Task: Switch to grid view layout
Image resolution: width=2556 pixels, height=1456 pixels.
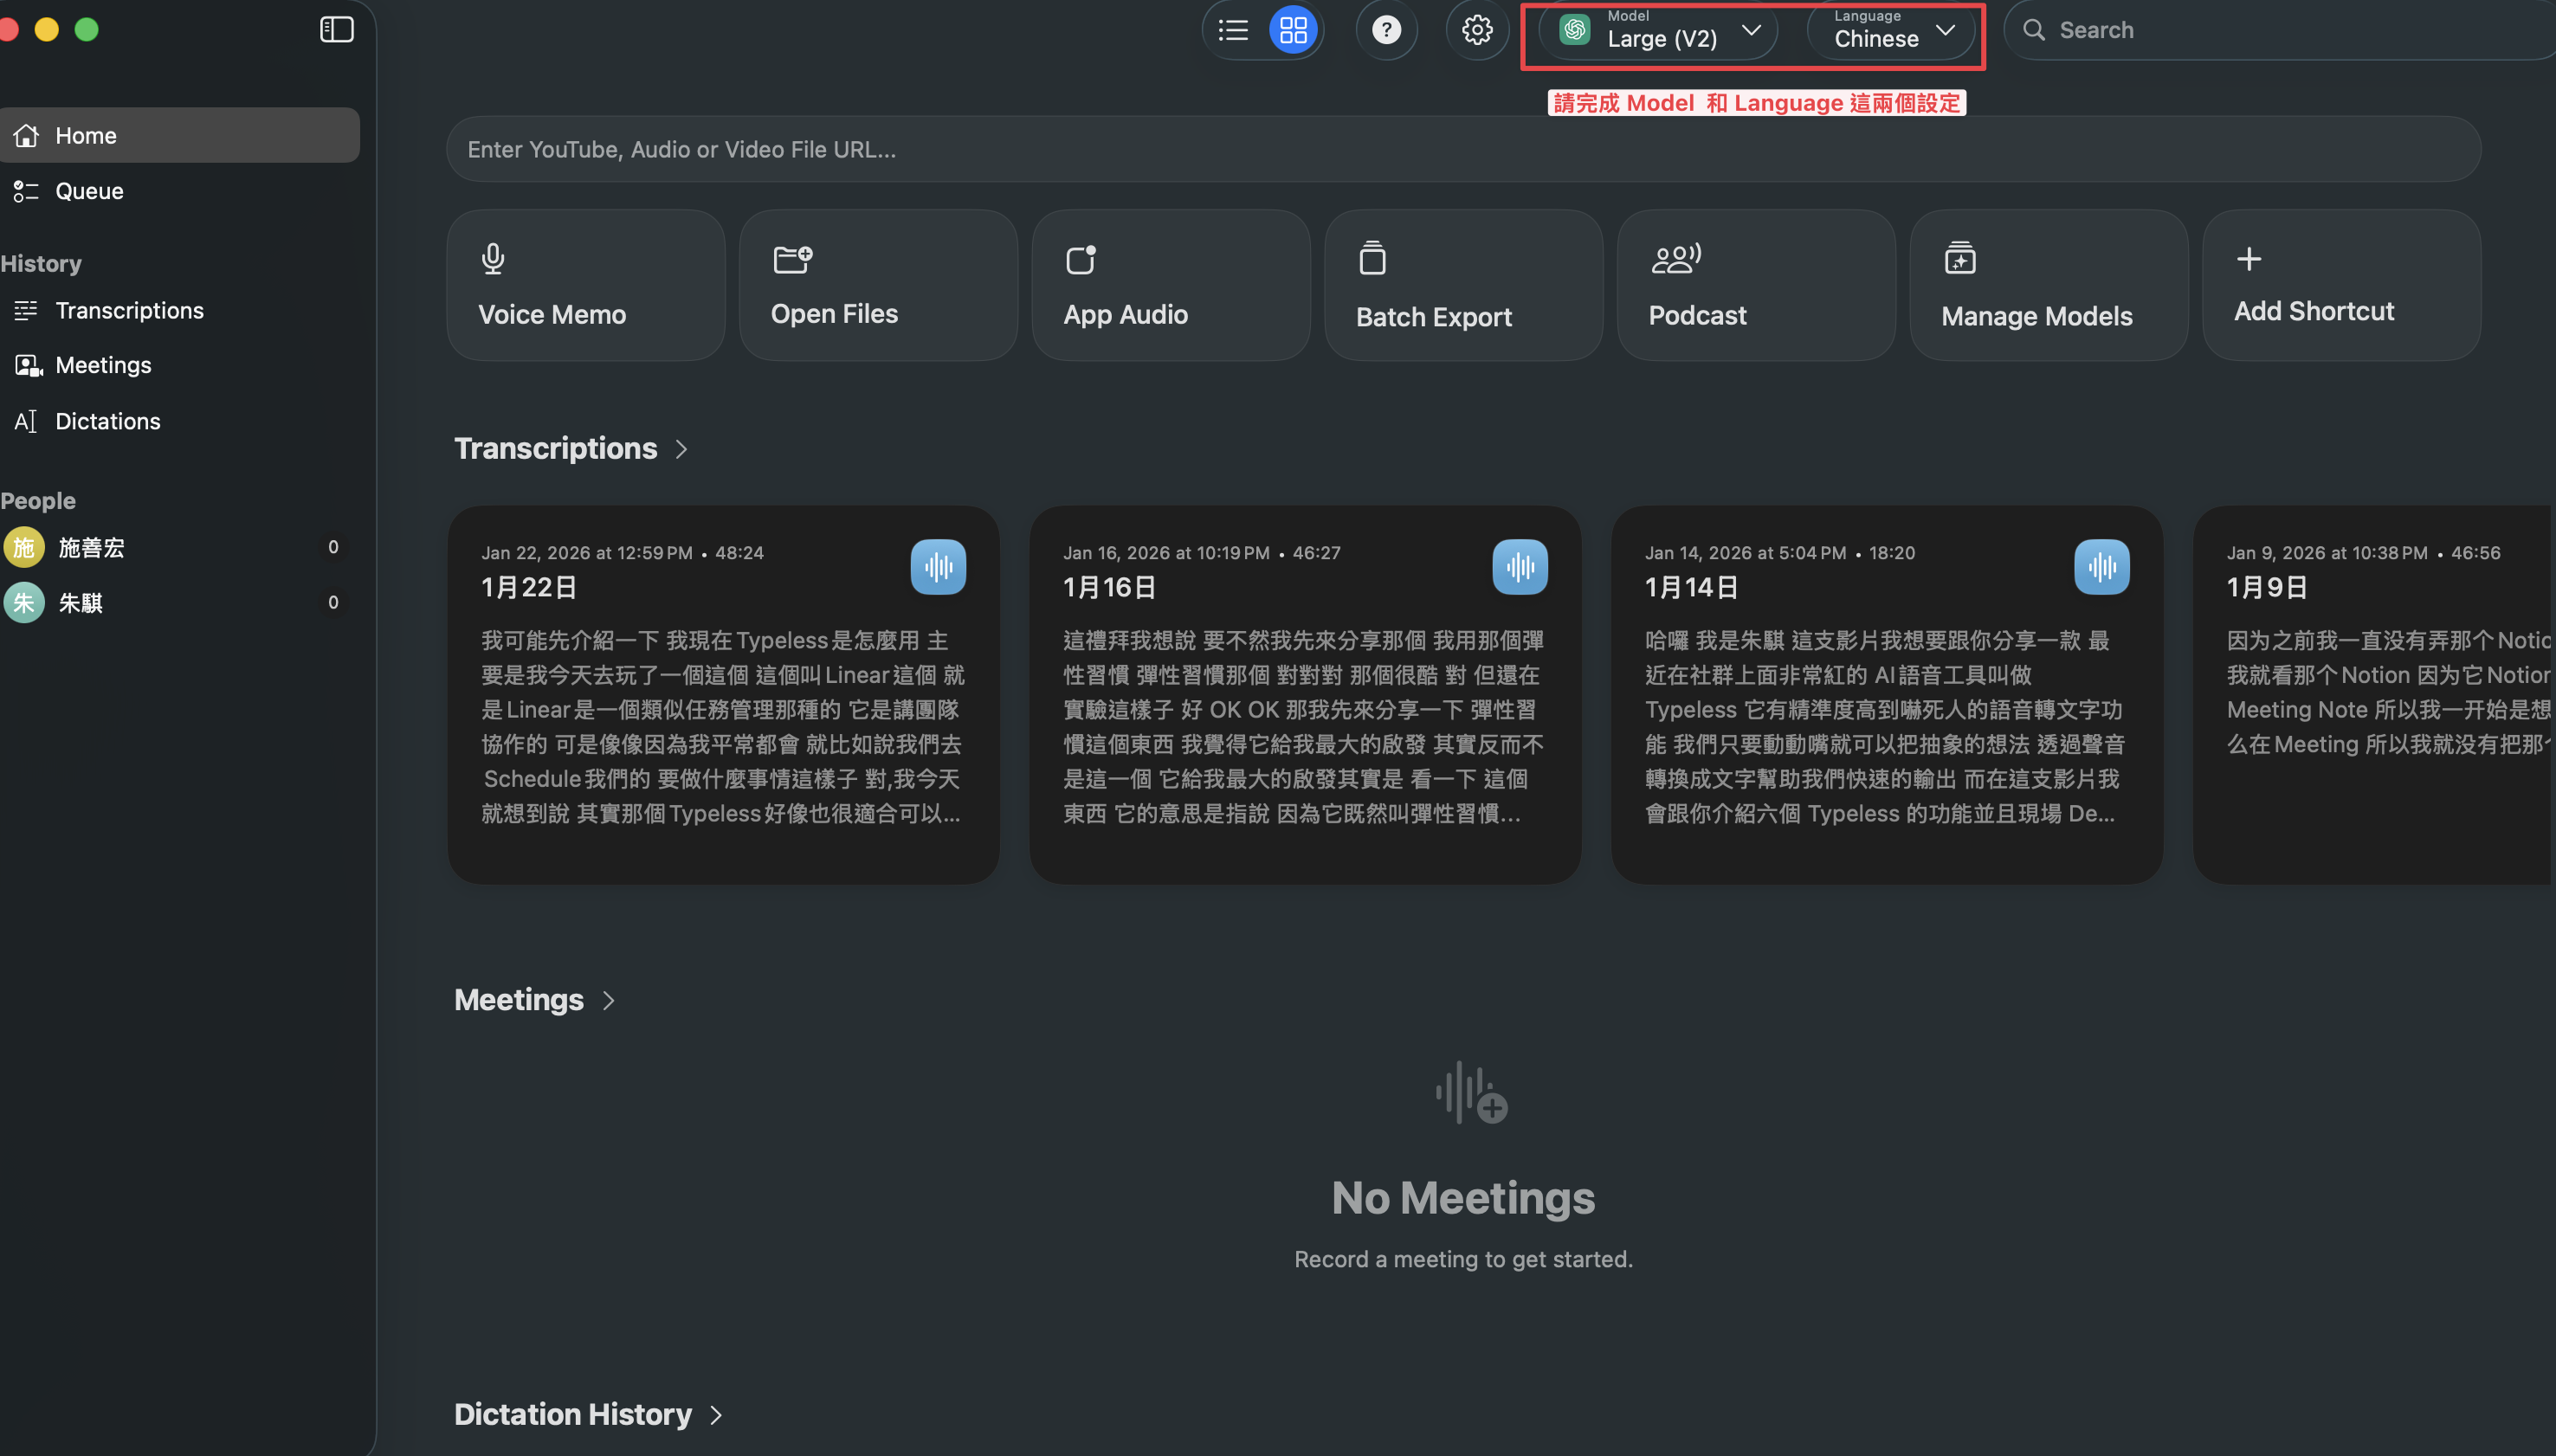Action: (1293, 30)
